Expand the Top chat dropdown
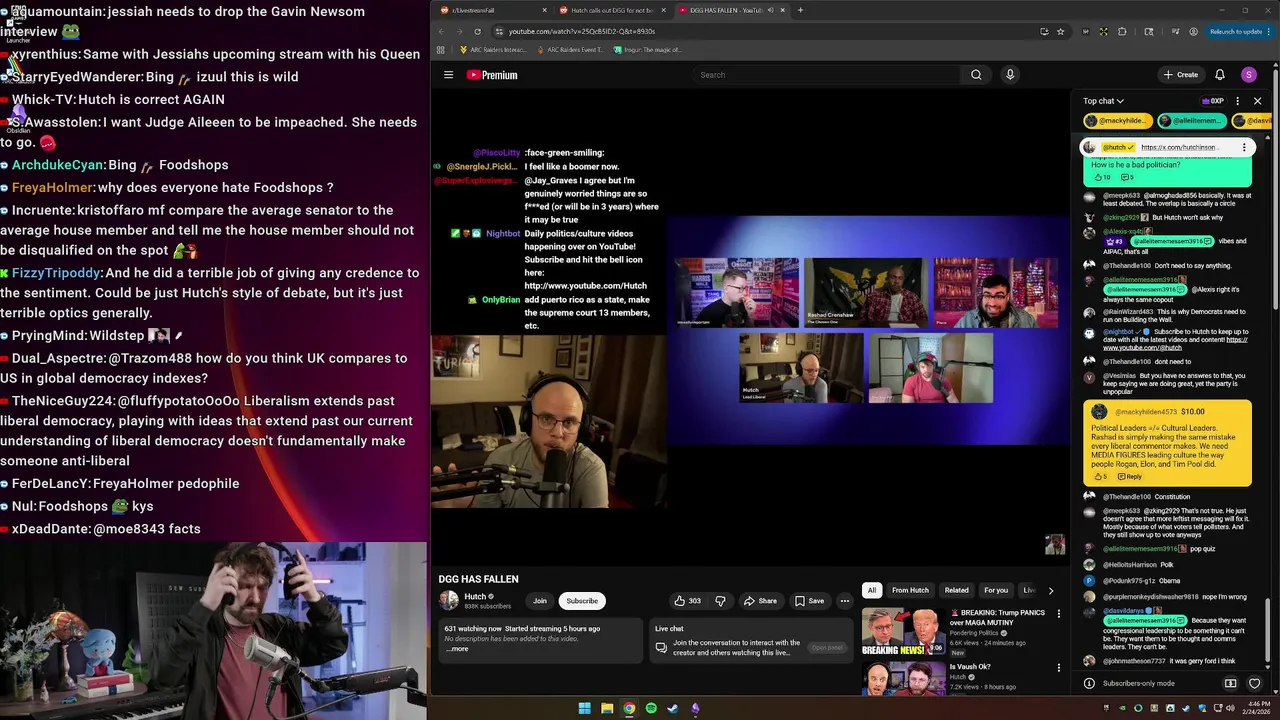Image resolution: width=1280 pixels, height=720 pixels. click(x=1104, y=101)
